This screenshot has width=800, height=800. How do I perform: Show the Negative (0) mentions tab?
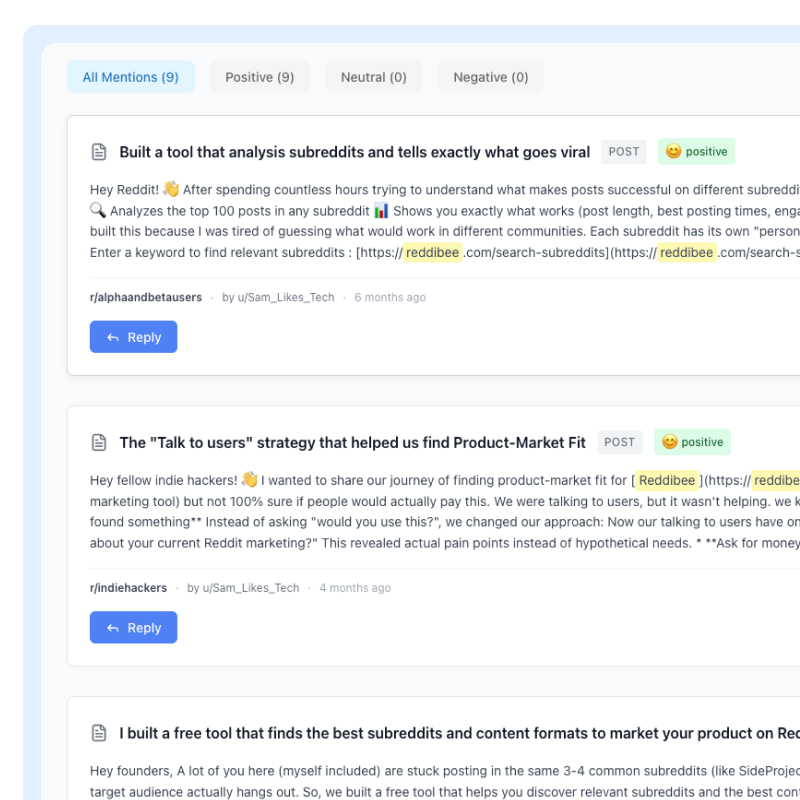tap(491, 77)
